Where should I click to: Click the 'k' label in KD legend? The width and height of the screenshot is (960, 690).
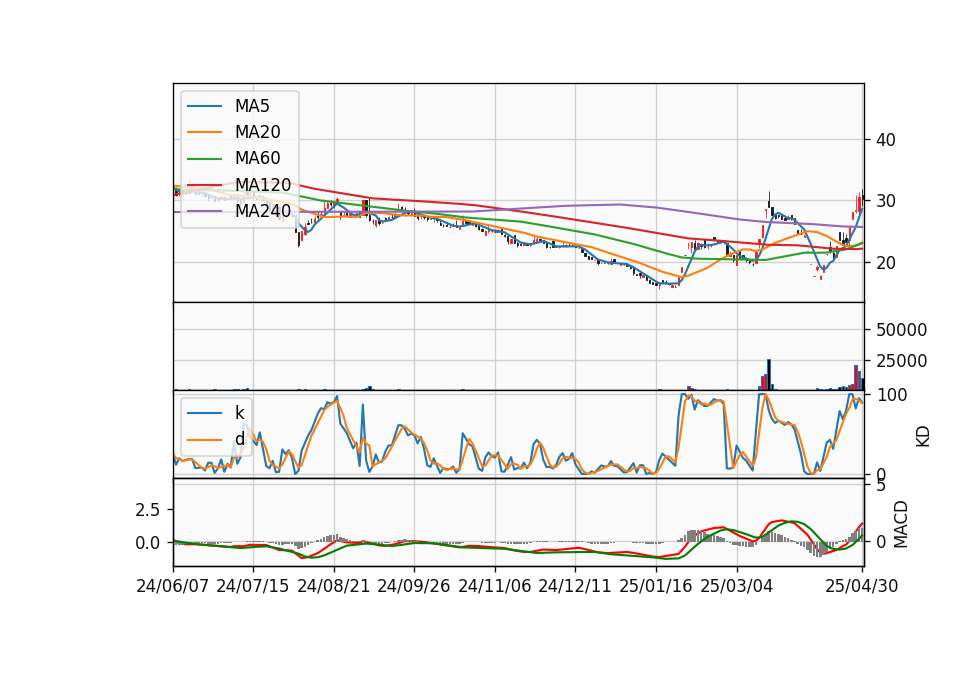[239, 413]
